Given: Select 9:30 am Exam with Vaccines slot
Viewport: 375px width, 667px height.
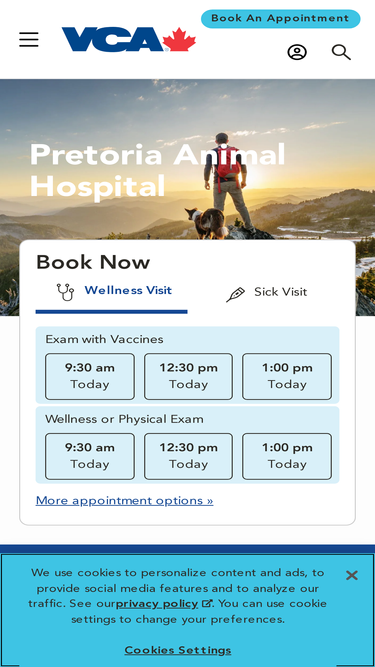Looking at the screenshot, I should click(90, 376).
